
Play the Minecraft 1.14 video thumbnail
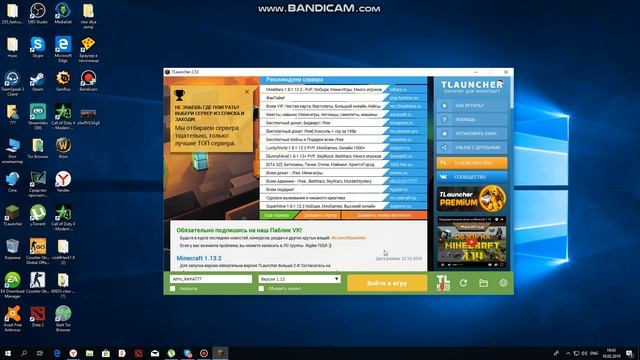tap(472, 242)
